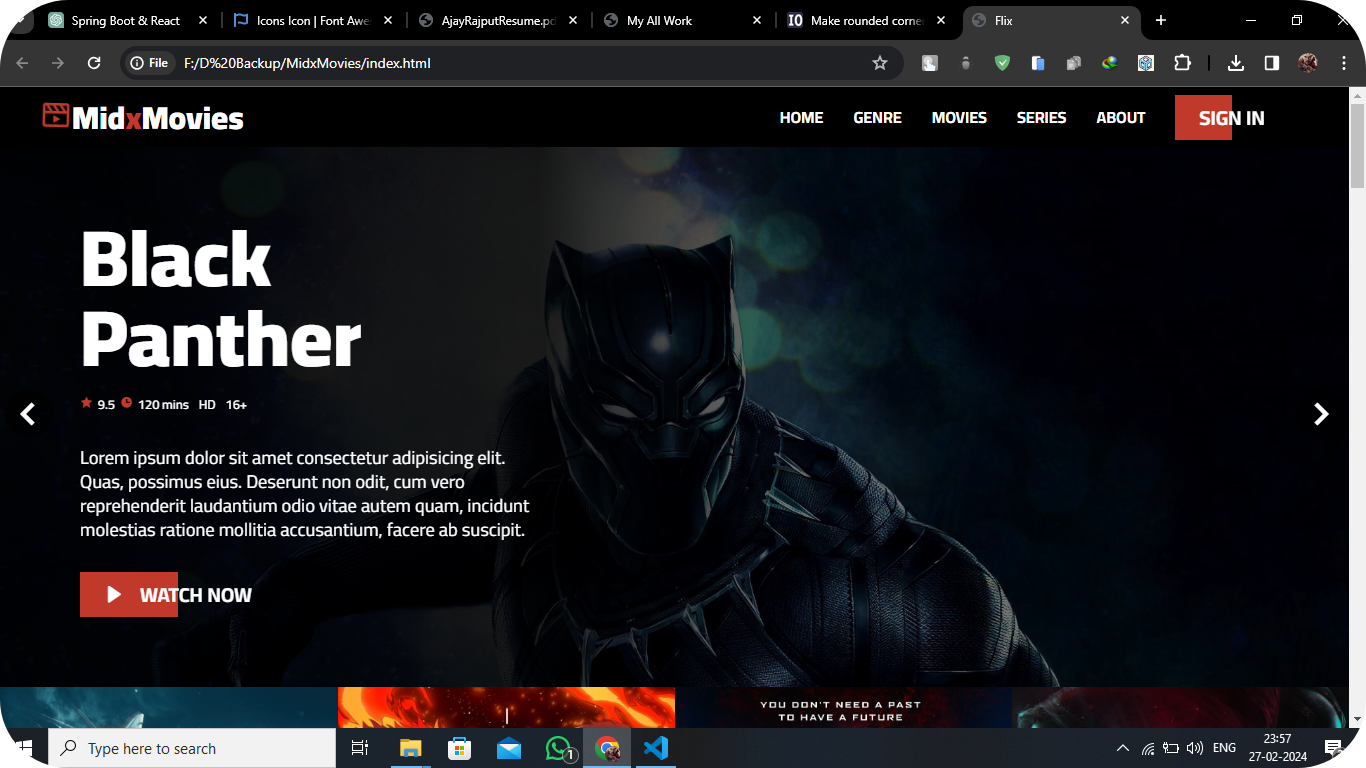
Task: Click the address bar URL field
Action: (x=500, y=63)
